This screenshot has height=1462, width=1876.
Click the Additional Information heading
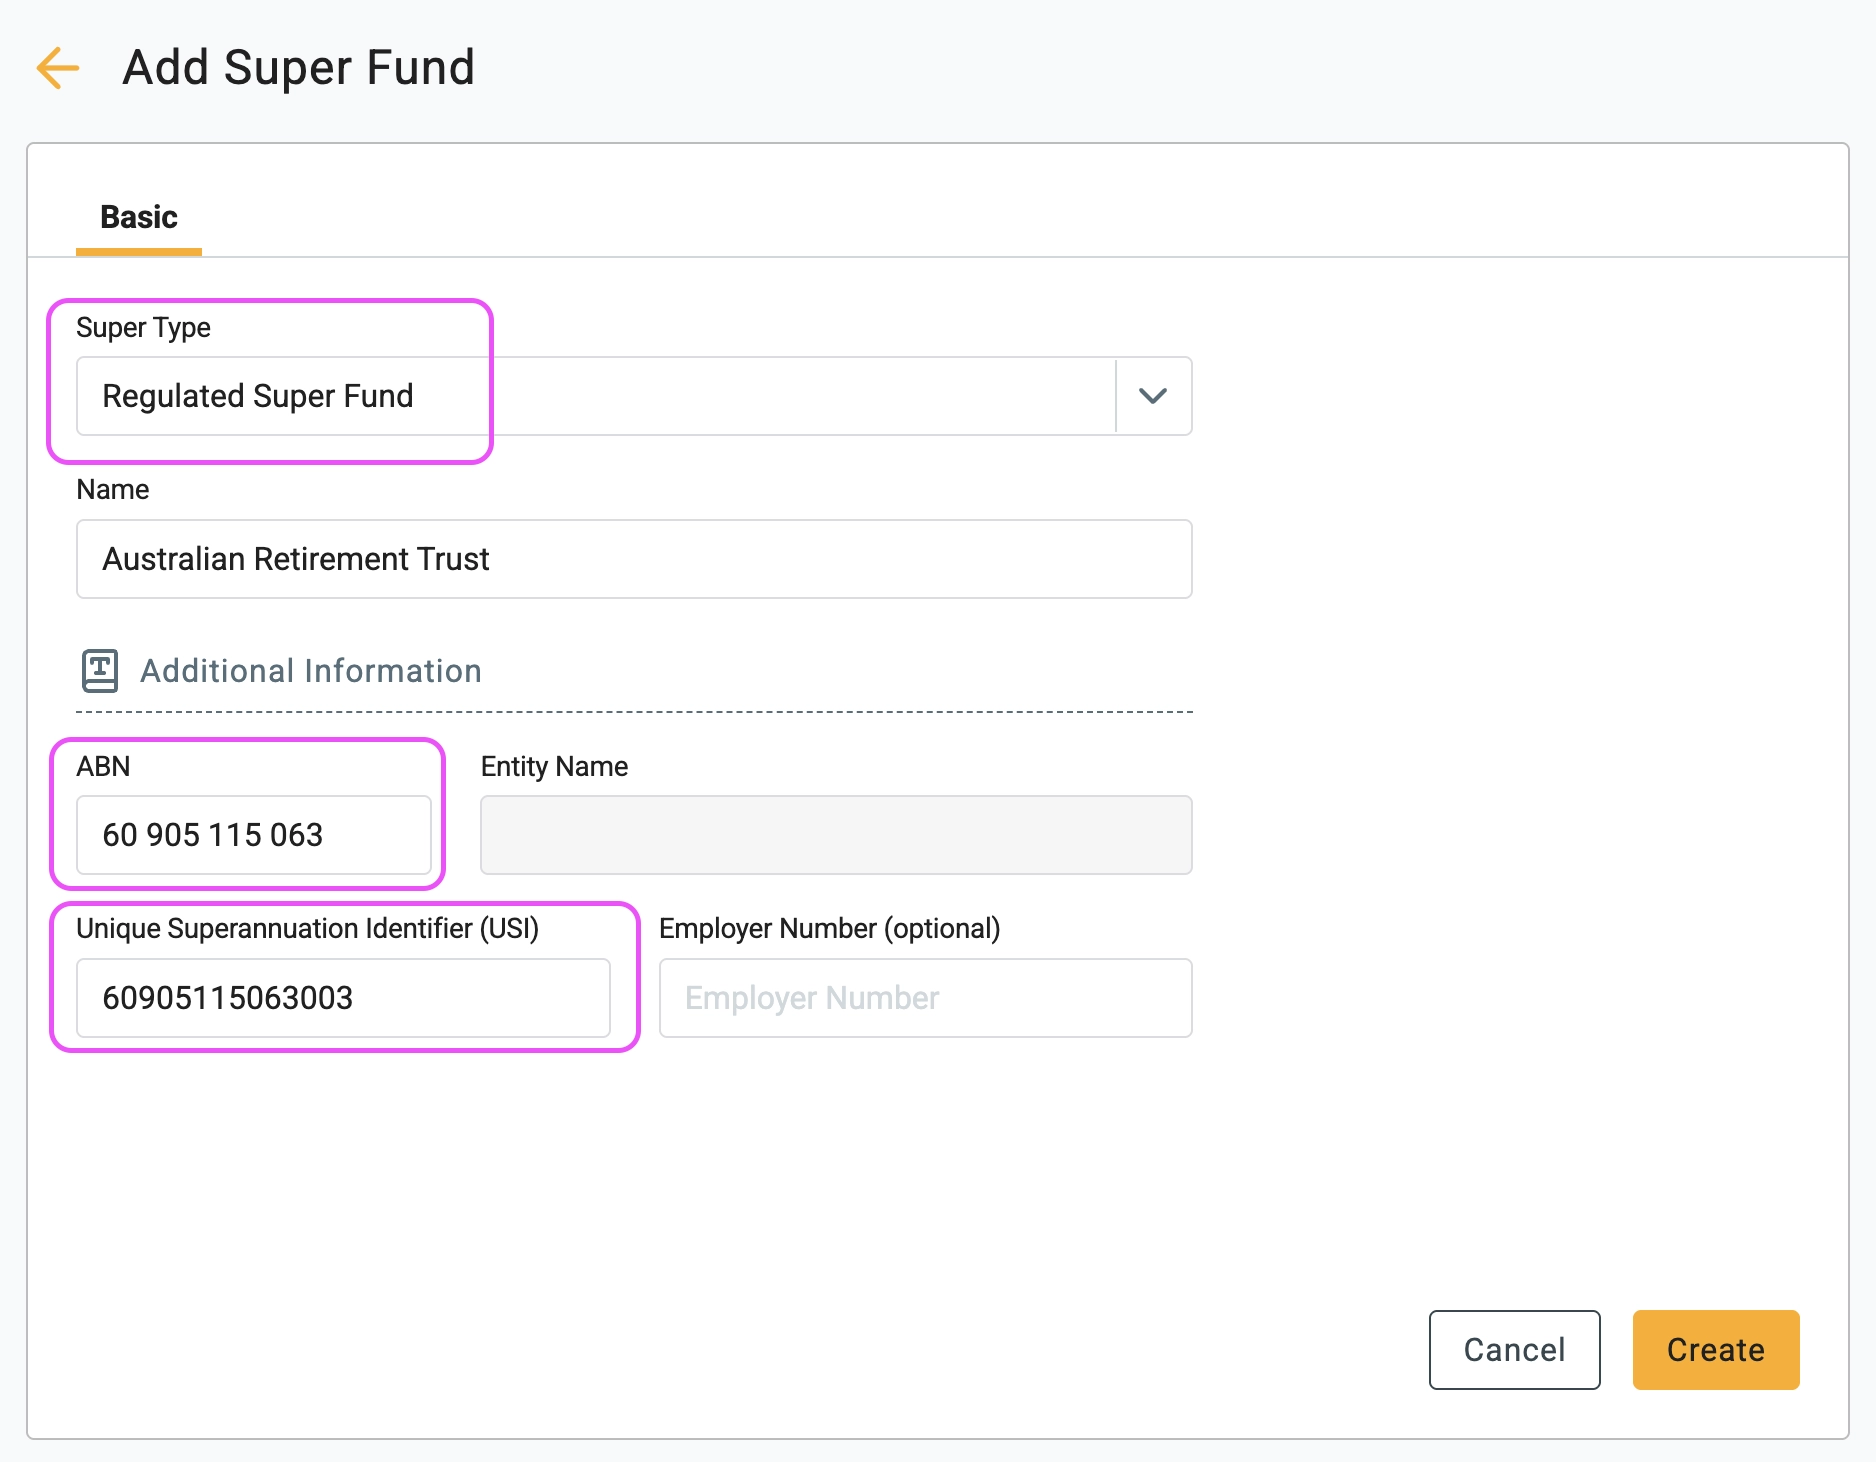(311, 671)
